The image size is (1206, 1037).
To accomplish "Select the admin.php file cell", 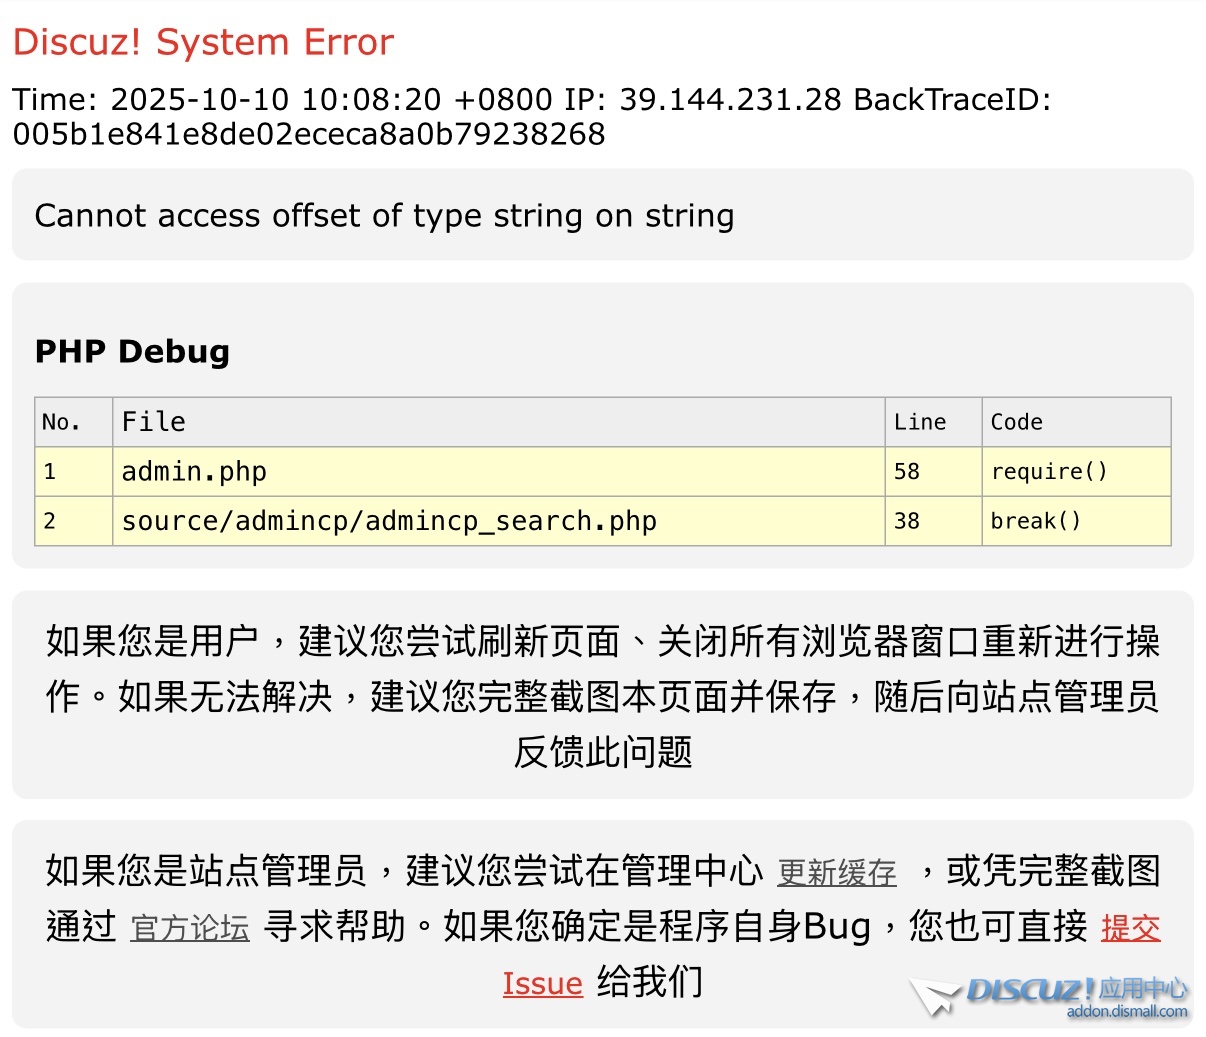I will point(194,471).
